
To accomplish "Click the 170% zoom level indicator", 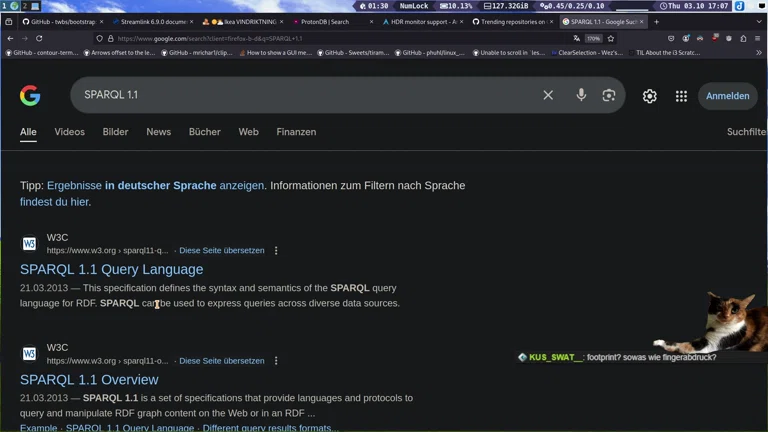I will (x=593, y=38).
